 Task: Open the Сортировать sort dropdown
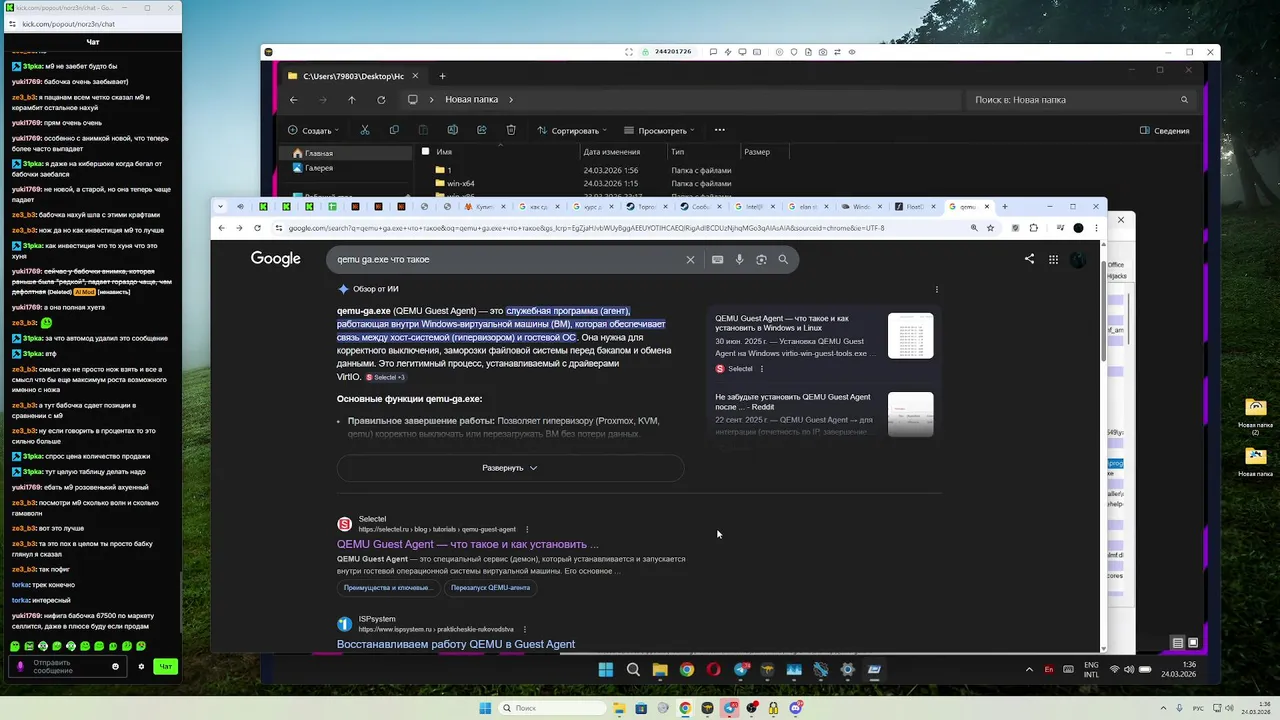[x=573, y=130]
